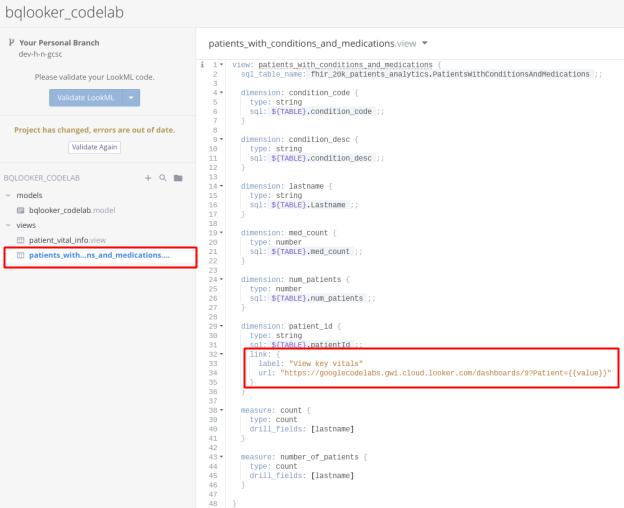Fold the count measure at line 38
This screenshot has height=508, width=624.
221,410
